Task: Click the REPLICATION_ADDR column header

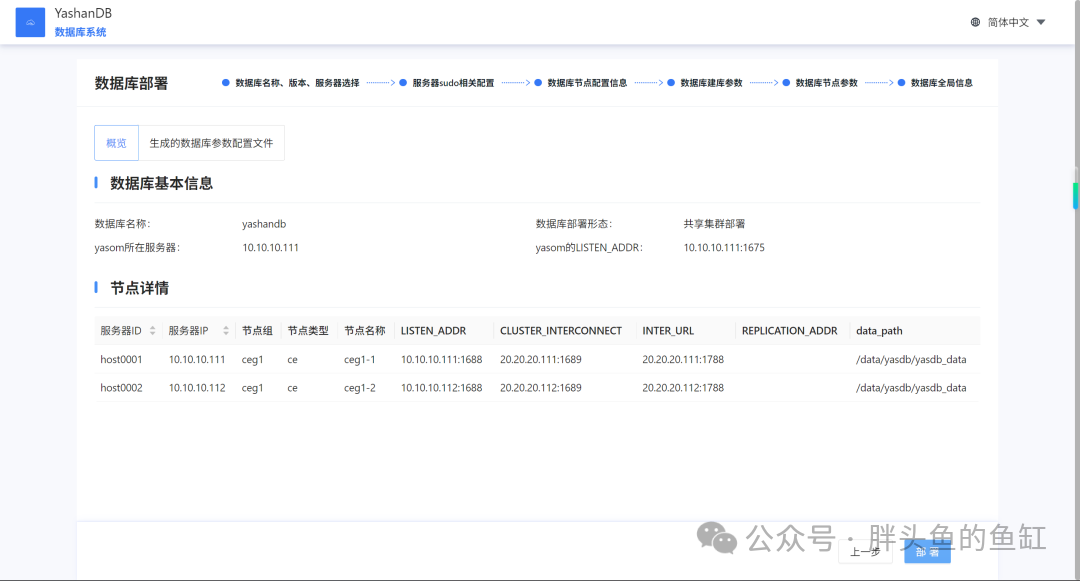Action: tap(789, 330)
